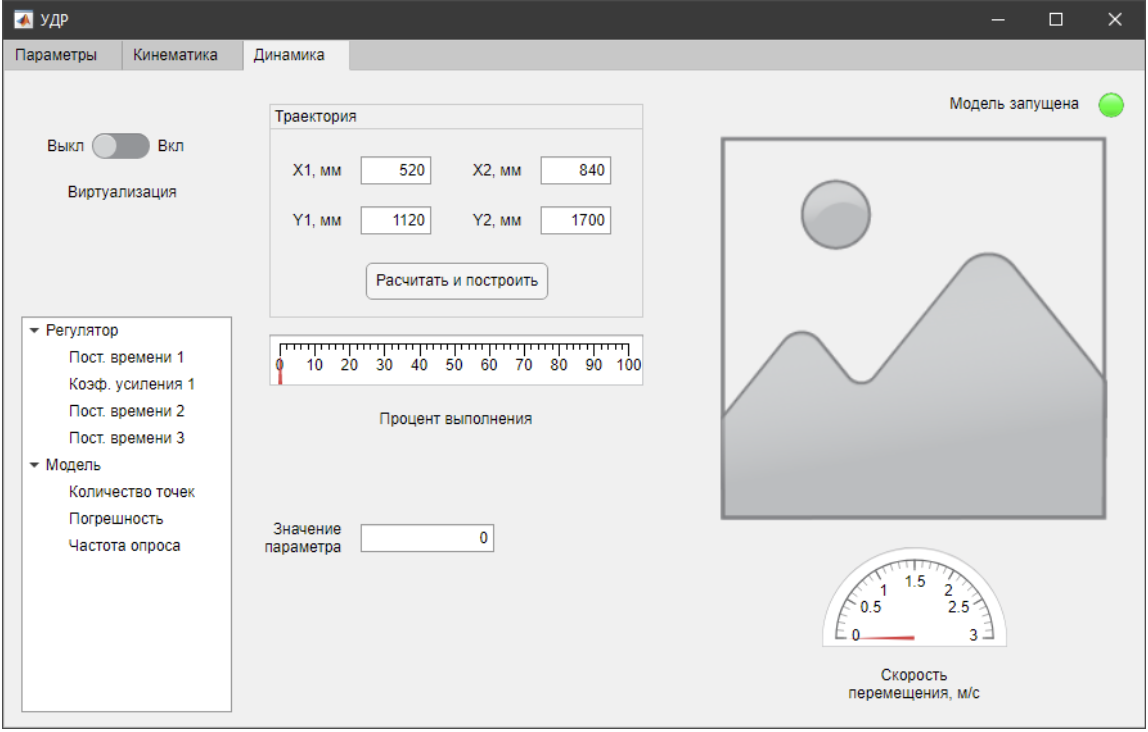Maximize the УДР window
Screen dimensions: 1148x732
tap(1056, 20)
